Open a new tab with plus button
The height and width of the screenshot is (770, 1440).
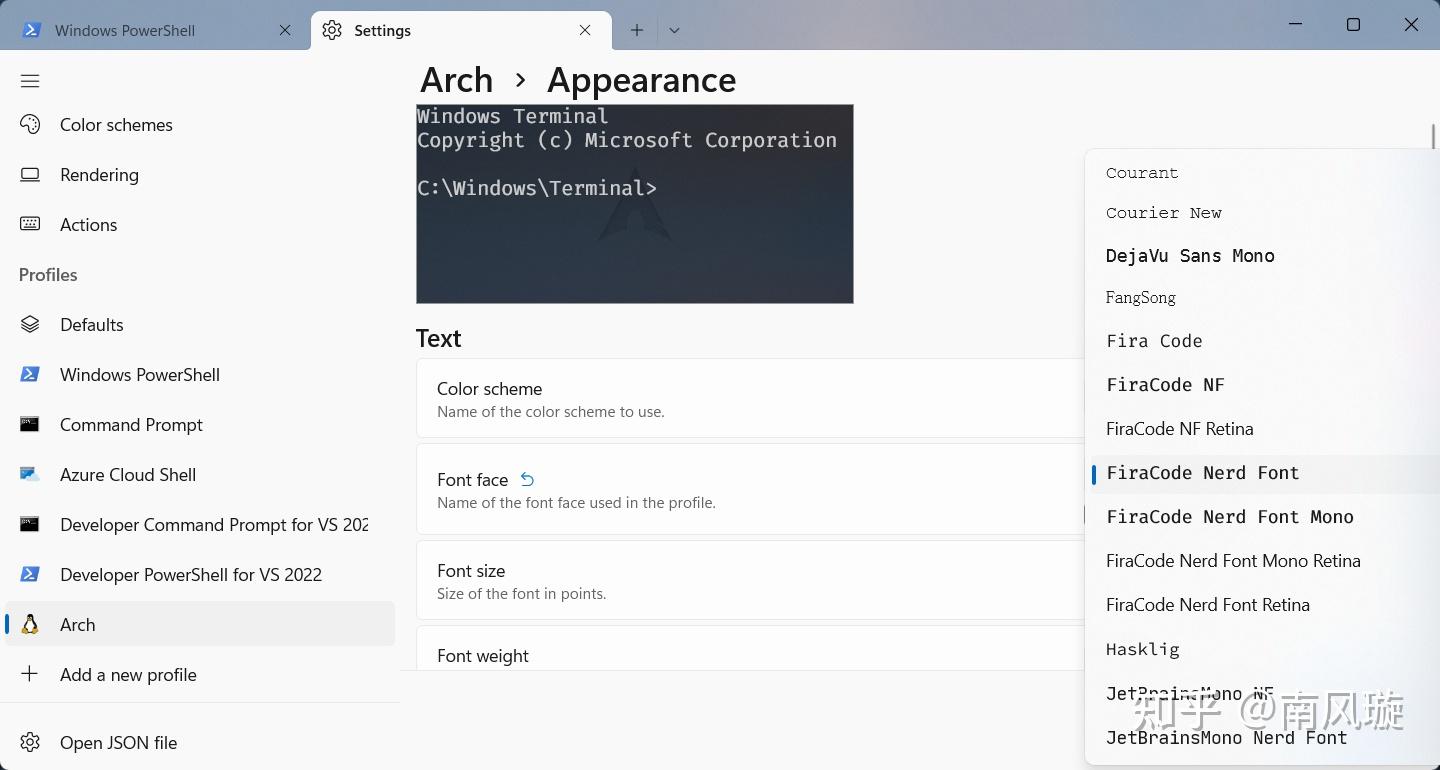(x=636, y=30)
